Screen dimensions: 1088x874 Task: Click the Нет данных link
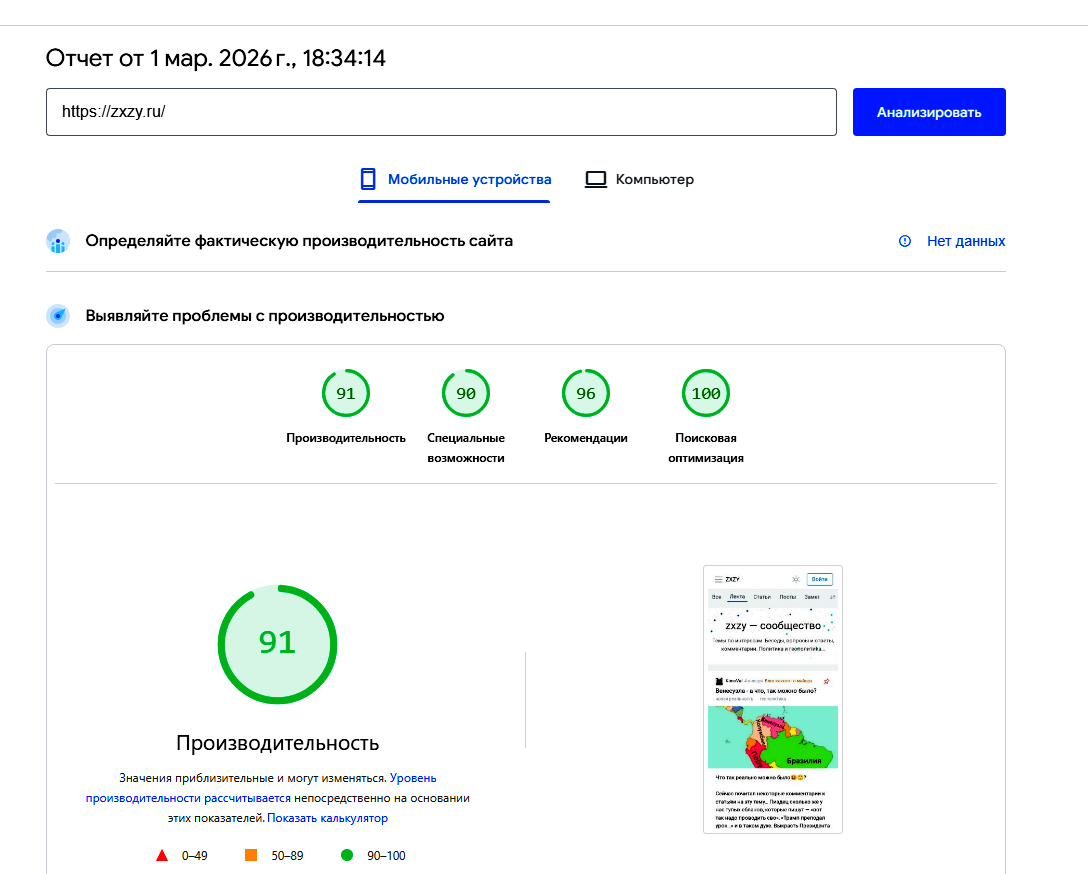coord(965,241)
